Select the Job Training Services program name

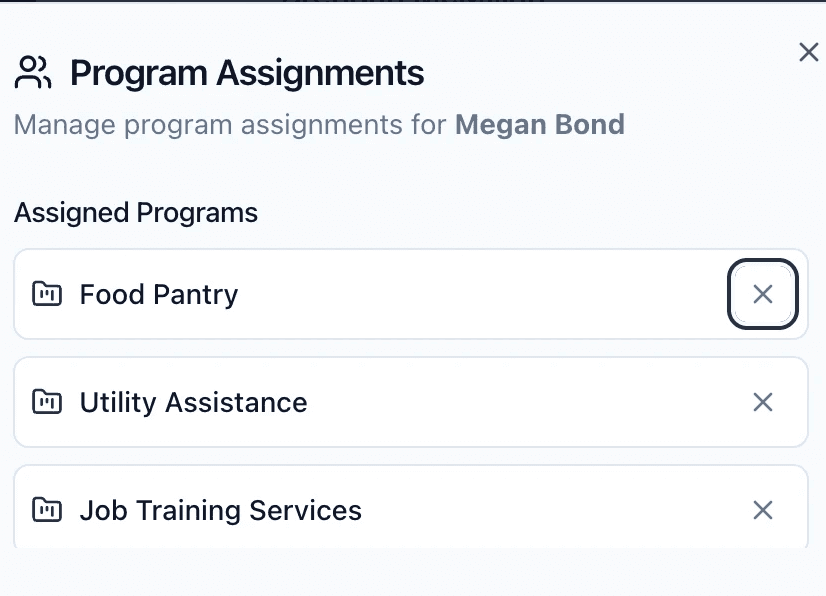220,511
